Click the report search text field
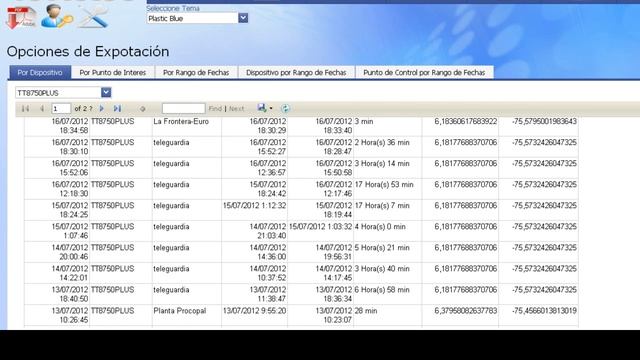Screen dimensions: 640x360 (183, 108)
